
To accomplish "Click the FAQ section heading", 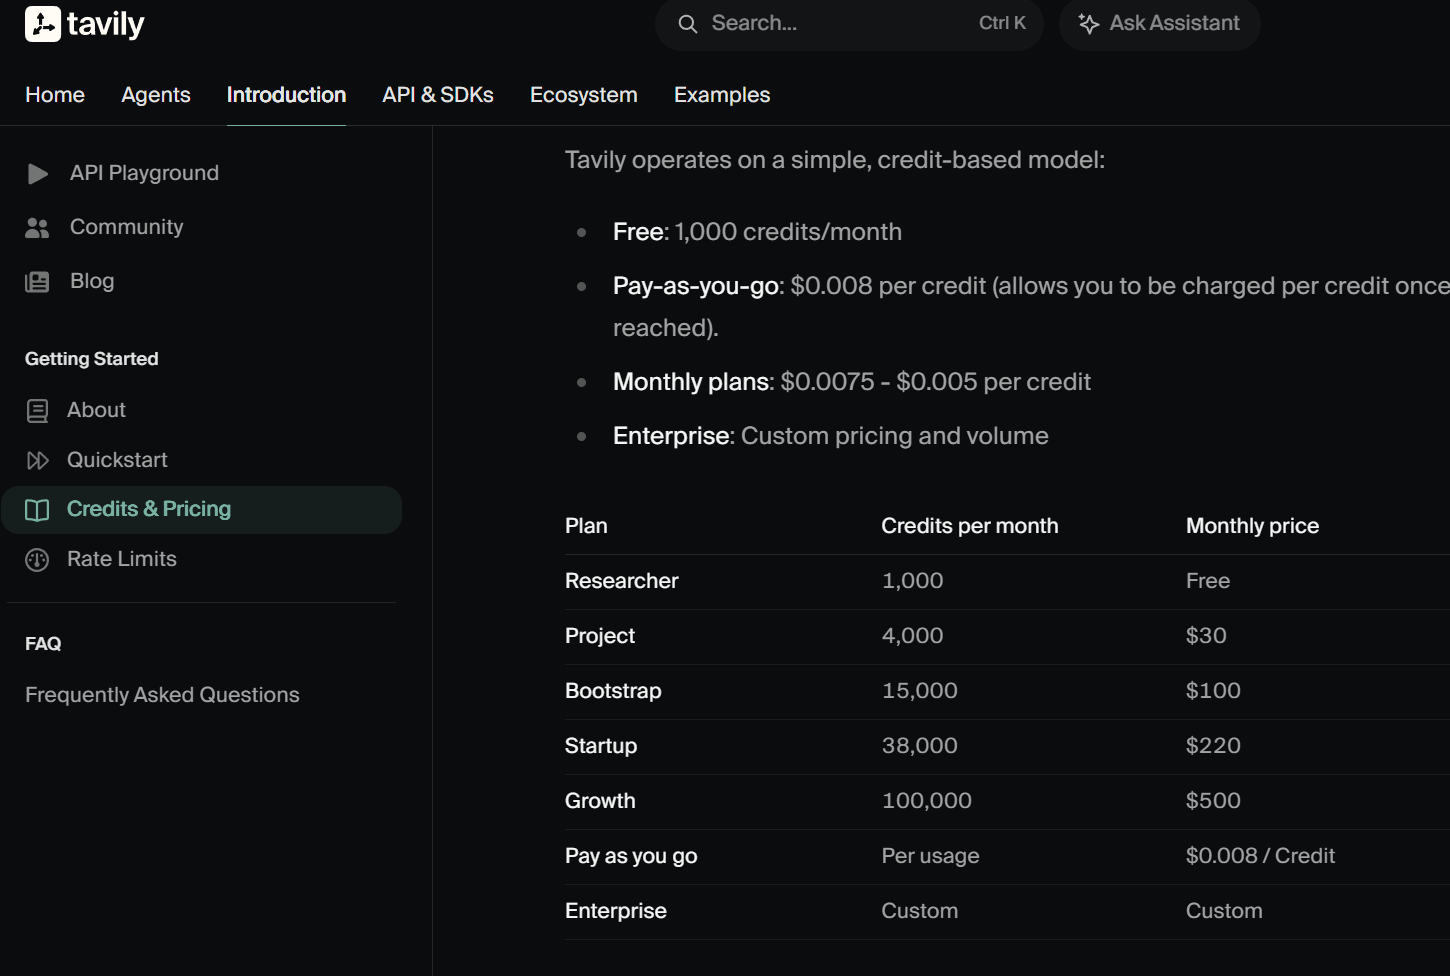I will pyautogui.click(x=43, y=644).
